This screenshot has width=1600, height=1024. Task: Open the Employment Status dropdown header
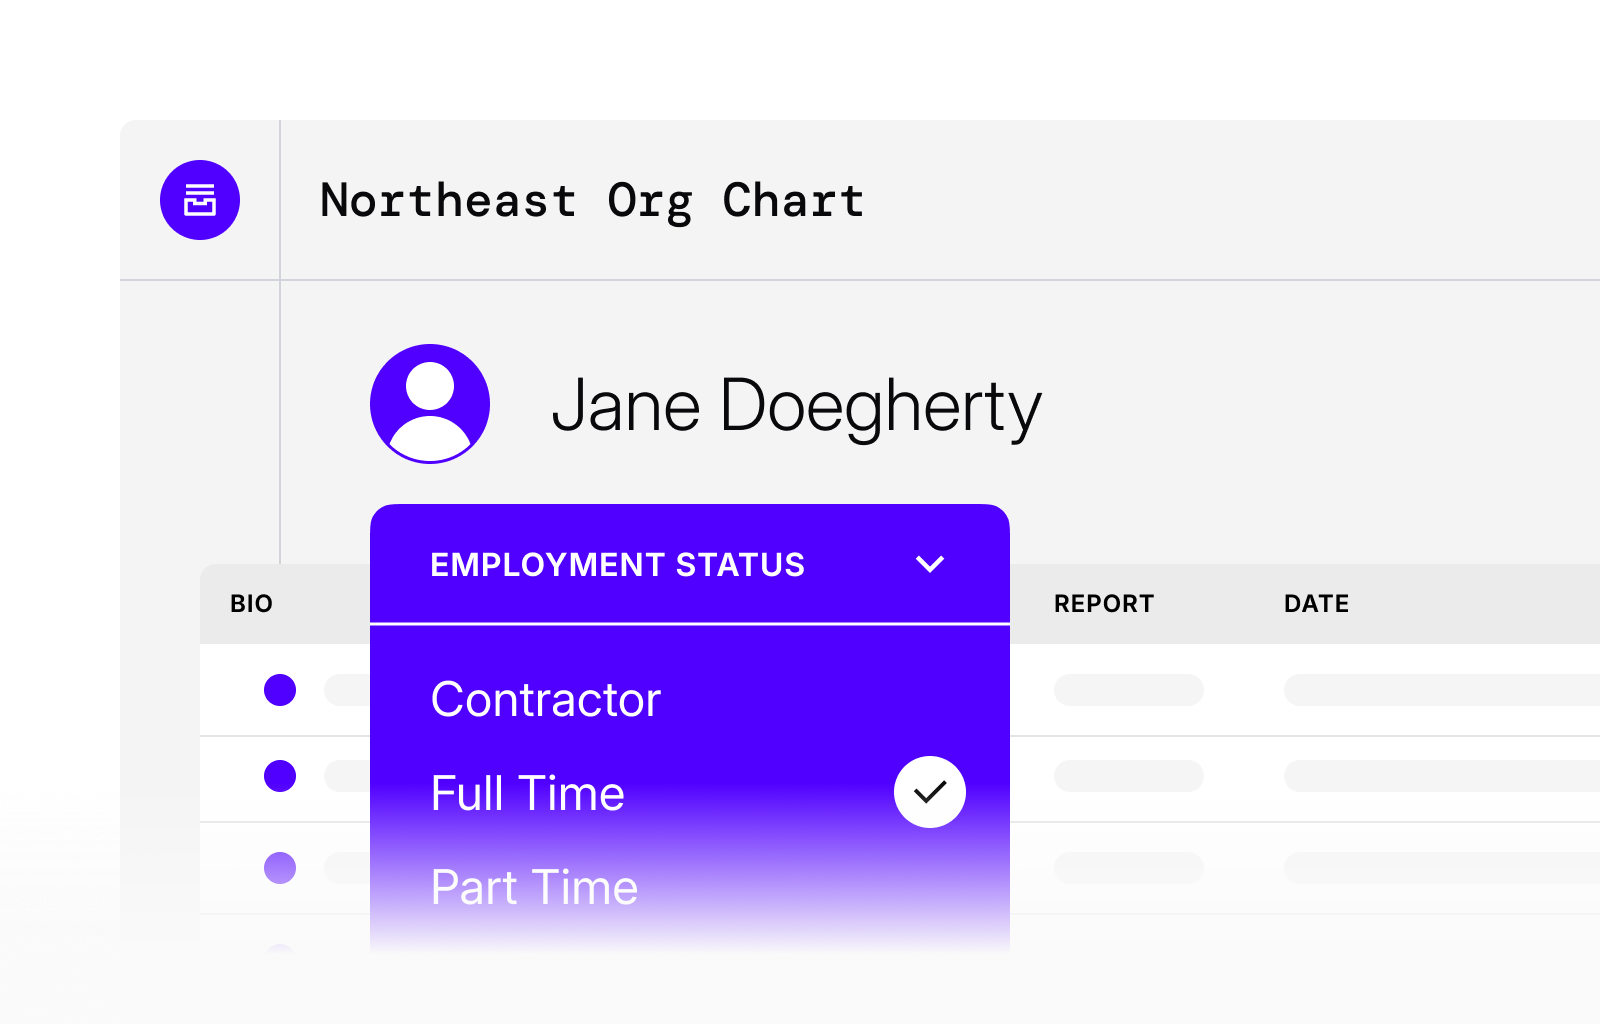pyautogui.click(x=617, y=565)
